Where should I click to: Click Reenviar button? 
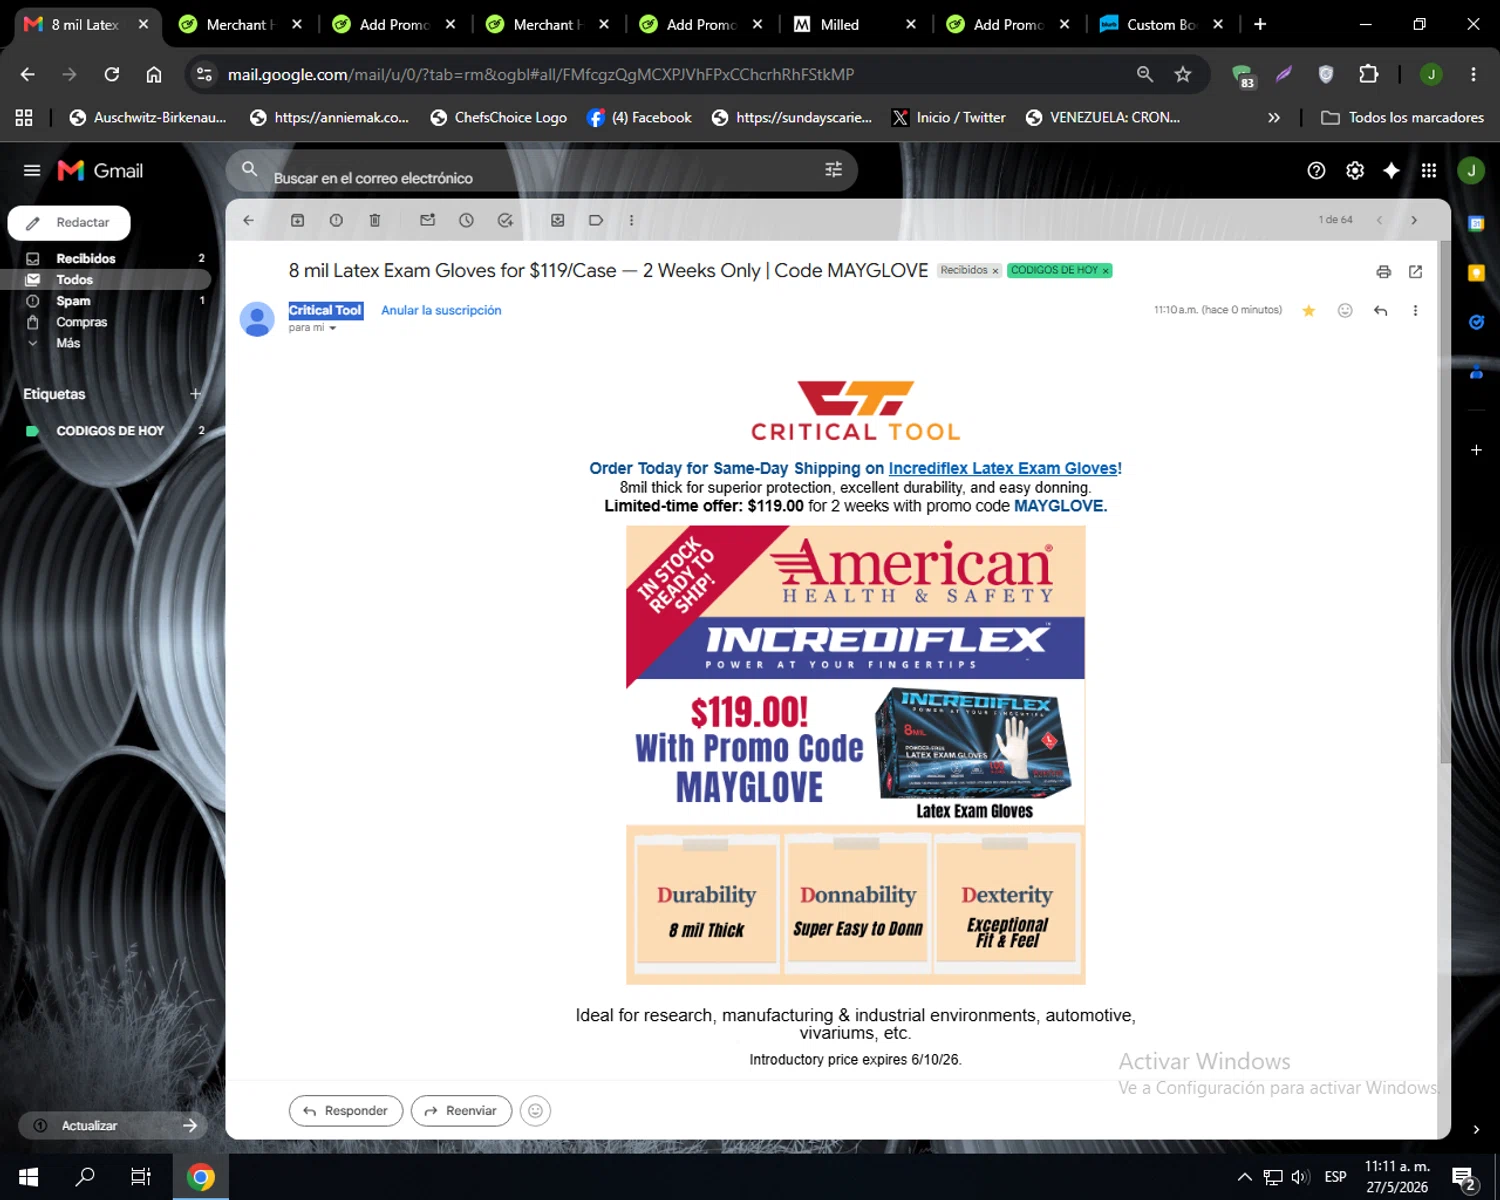[x=461, y=1111]
